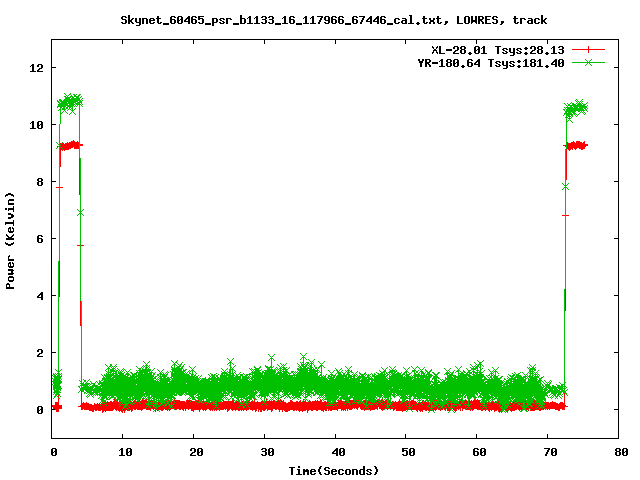
Task: Click y-axis tick label 6
Action: coord(40,239)
